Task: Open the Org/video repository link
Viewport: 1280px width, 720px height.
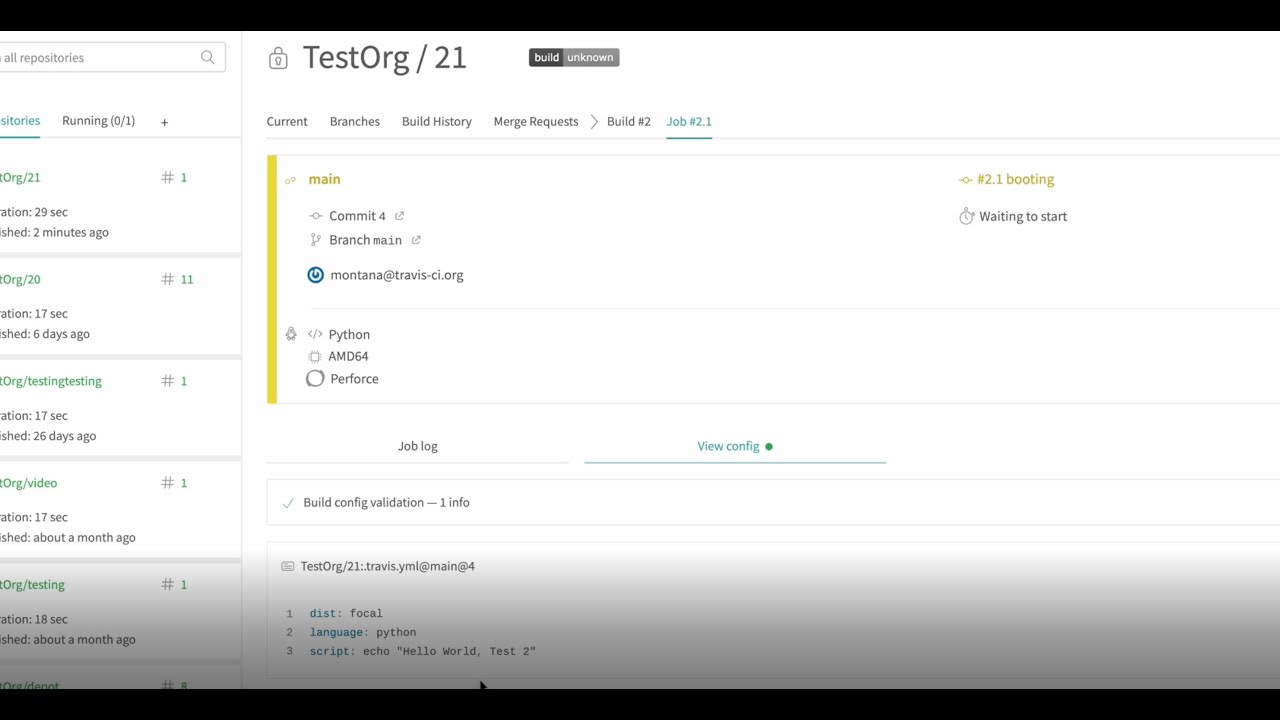Action: tap(29, 483)
